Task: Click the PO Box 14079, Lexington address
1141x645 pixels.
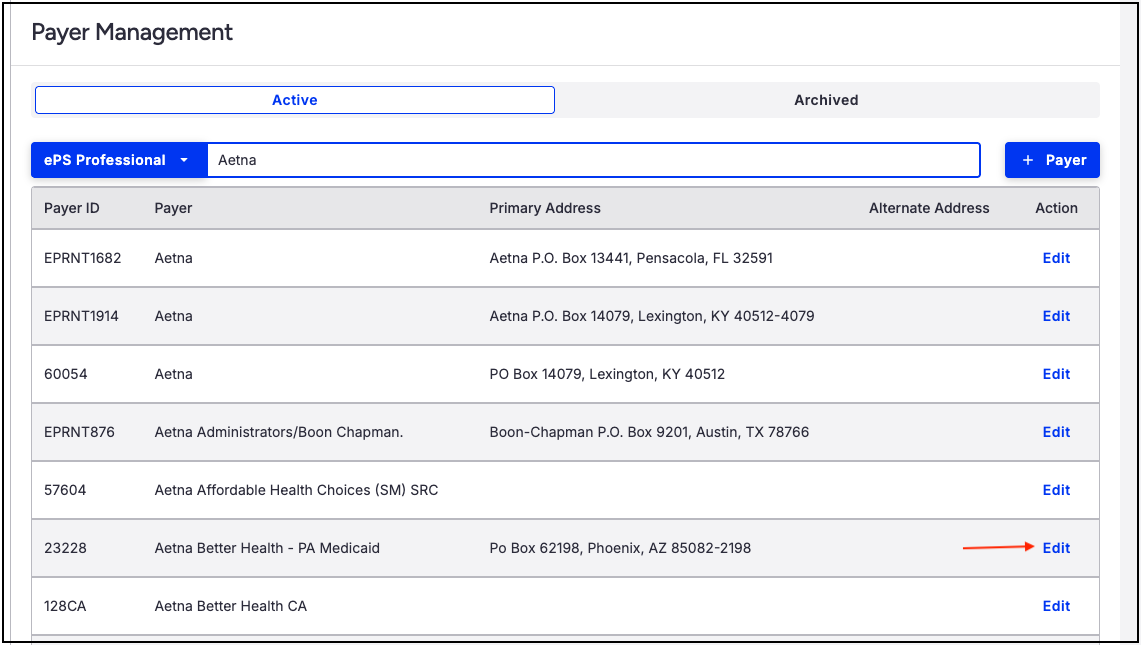Action: click(607, 374)
